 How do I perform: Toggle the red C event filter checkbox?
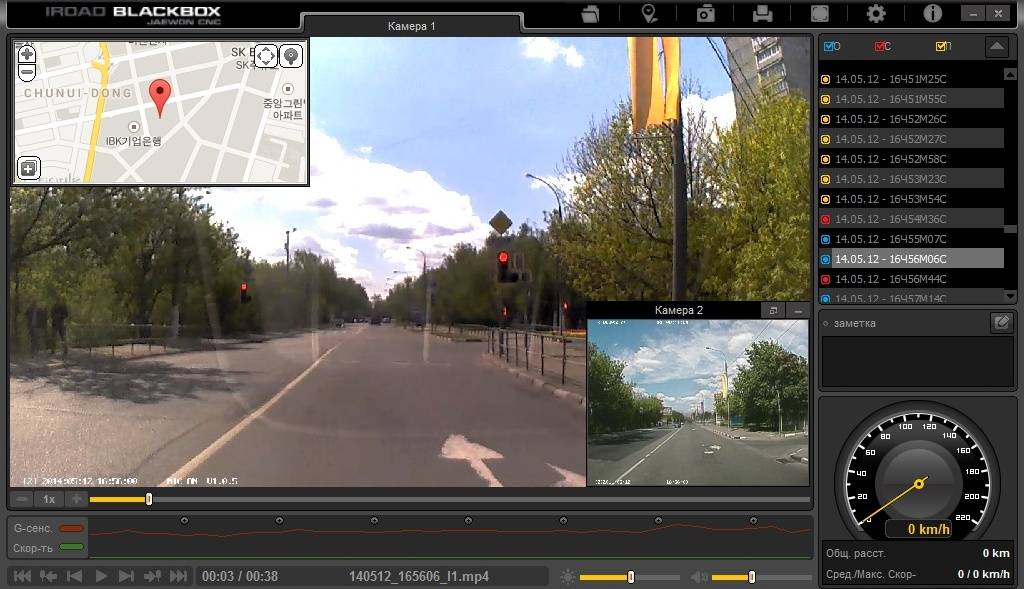coord(882,46)
